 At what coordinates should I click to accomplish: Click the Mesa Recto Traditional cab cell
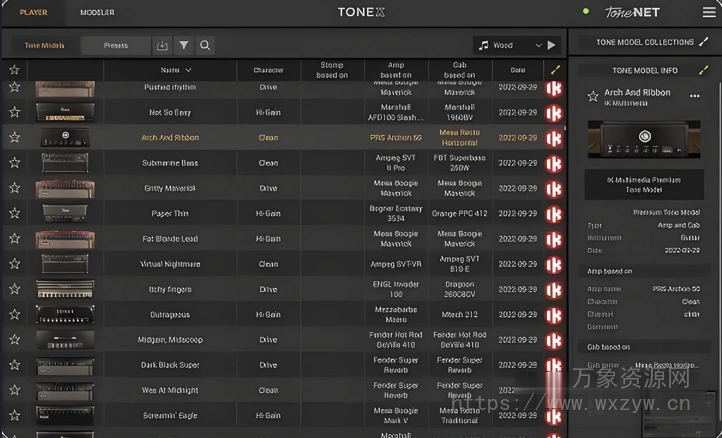point(460,415)
